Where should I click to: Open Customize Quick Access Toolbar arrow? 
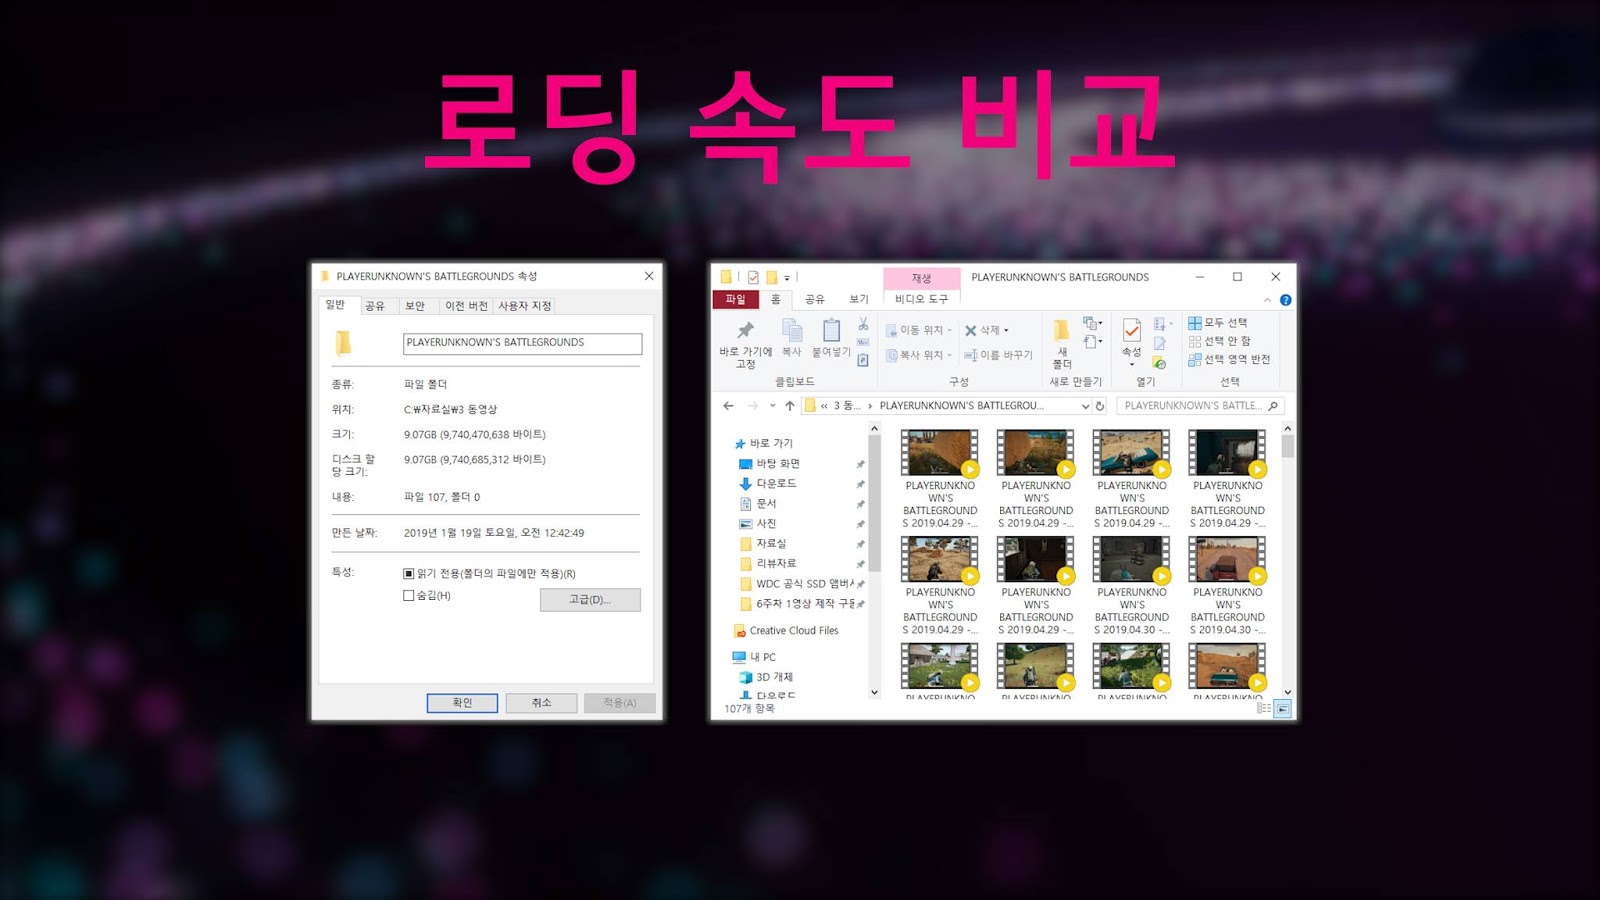tap(787, 278)
